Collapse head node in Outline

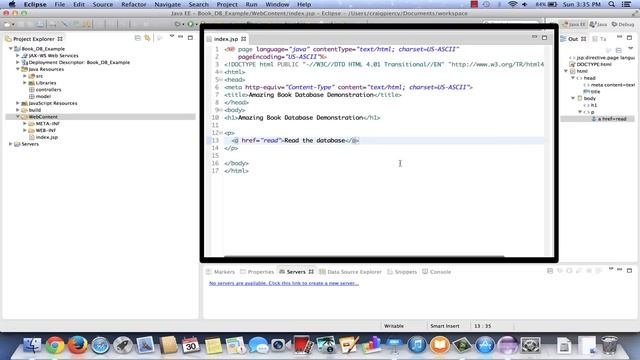click(x=573, y=78)
